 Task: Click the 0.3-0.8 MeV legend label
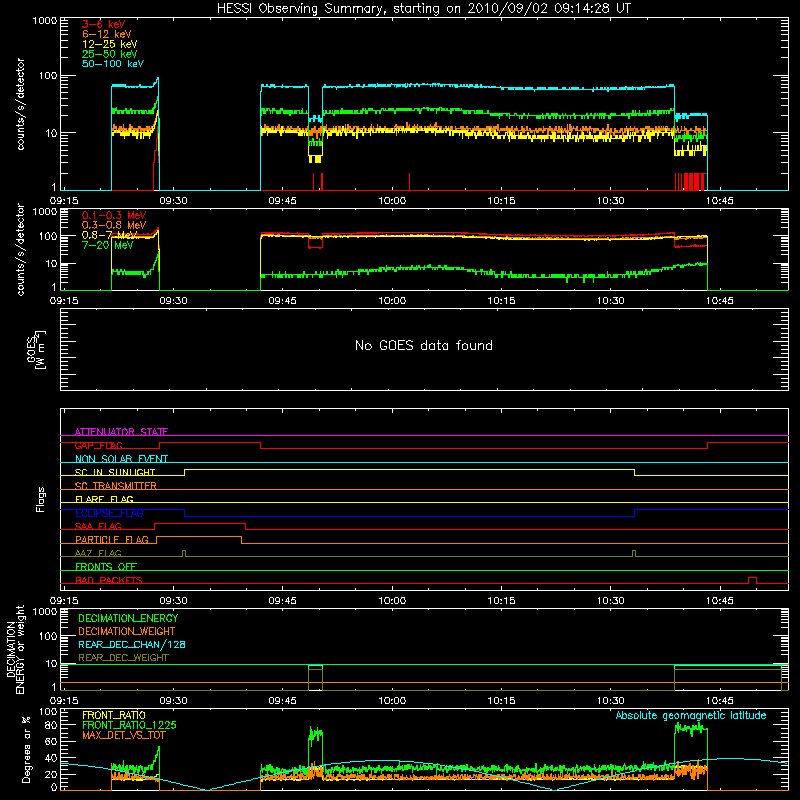tap(114, 225)
